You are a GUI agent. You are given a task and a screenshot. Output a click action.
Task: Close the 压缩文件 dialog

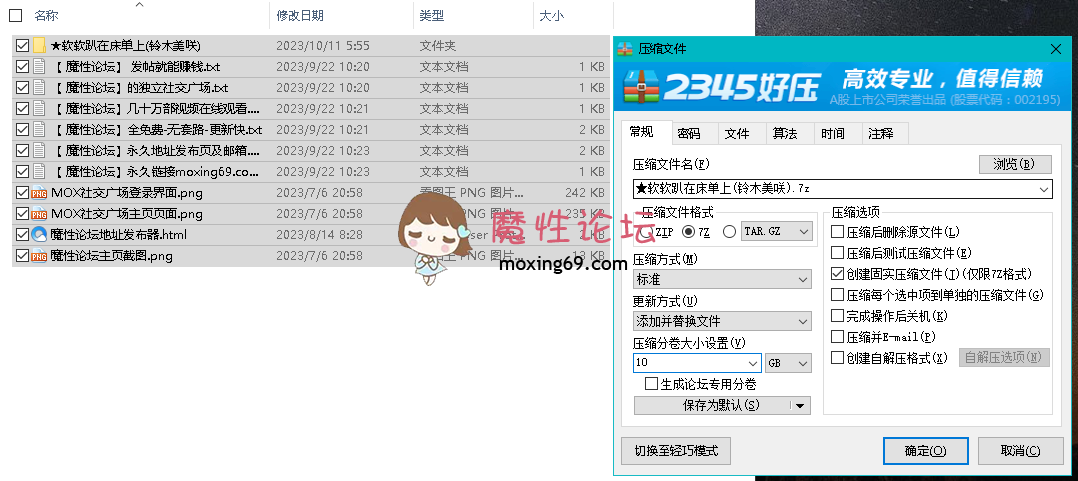pyautogui.click(x=1057, y=49)
